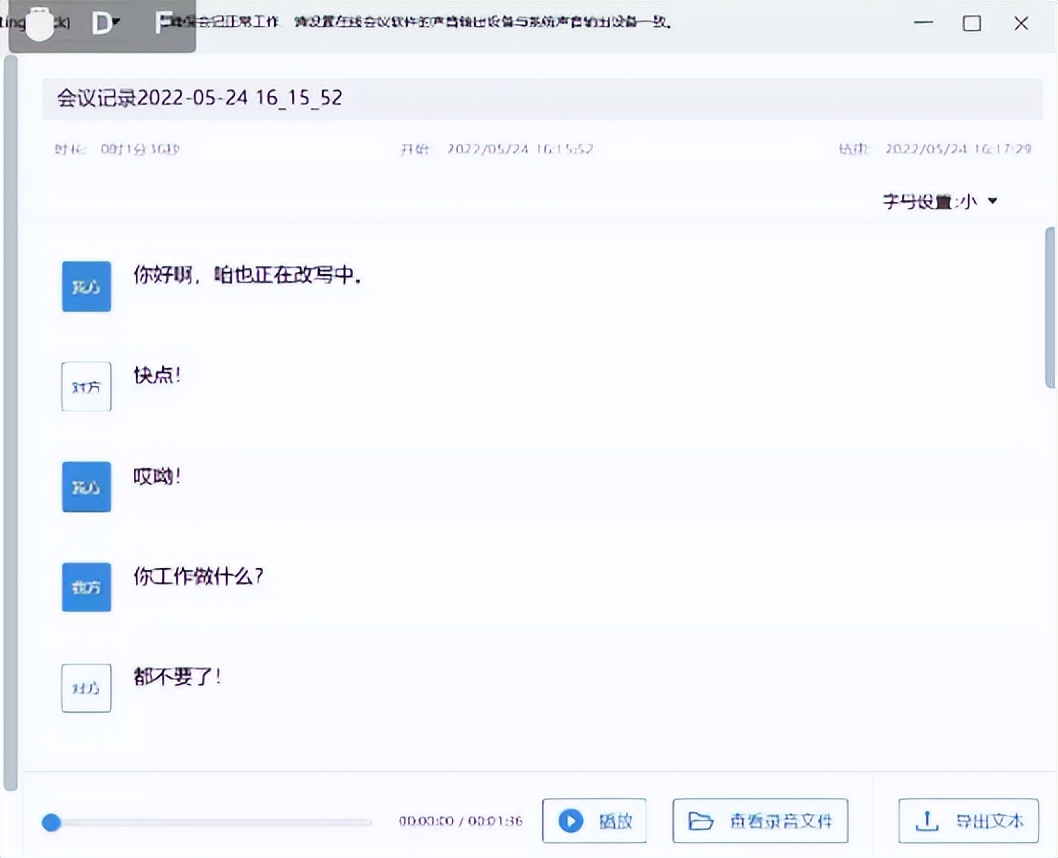Open 查看录音文件 recordings folder button
Viewport: 1058px width, 858px height.
[760, 821]
